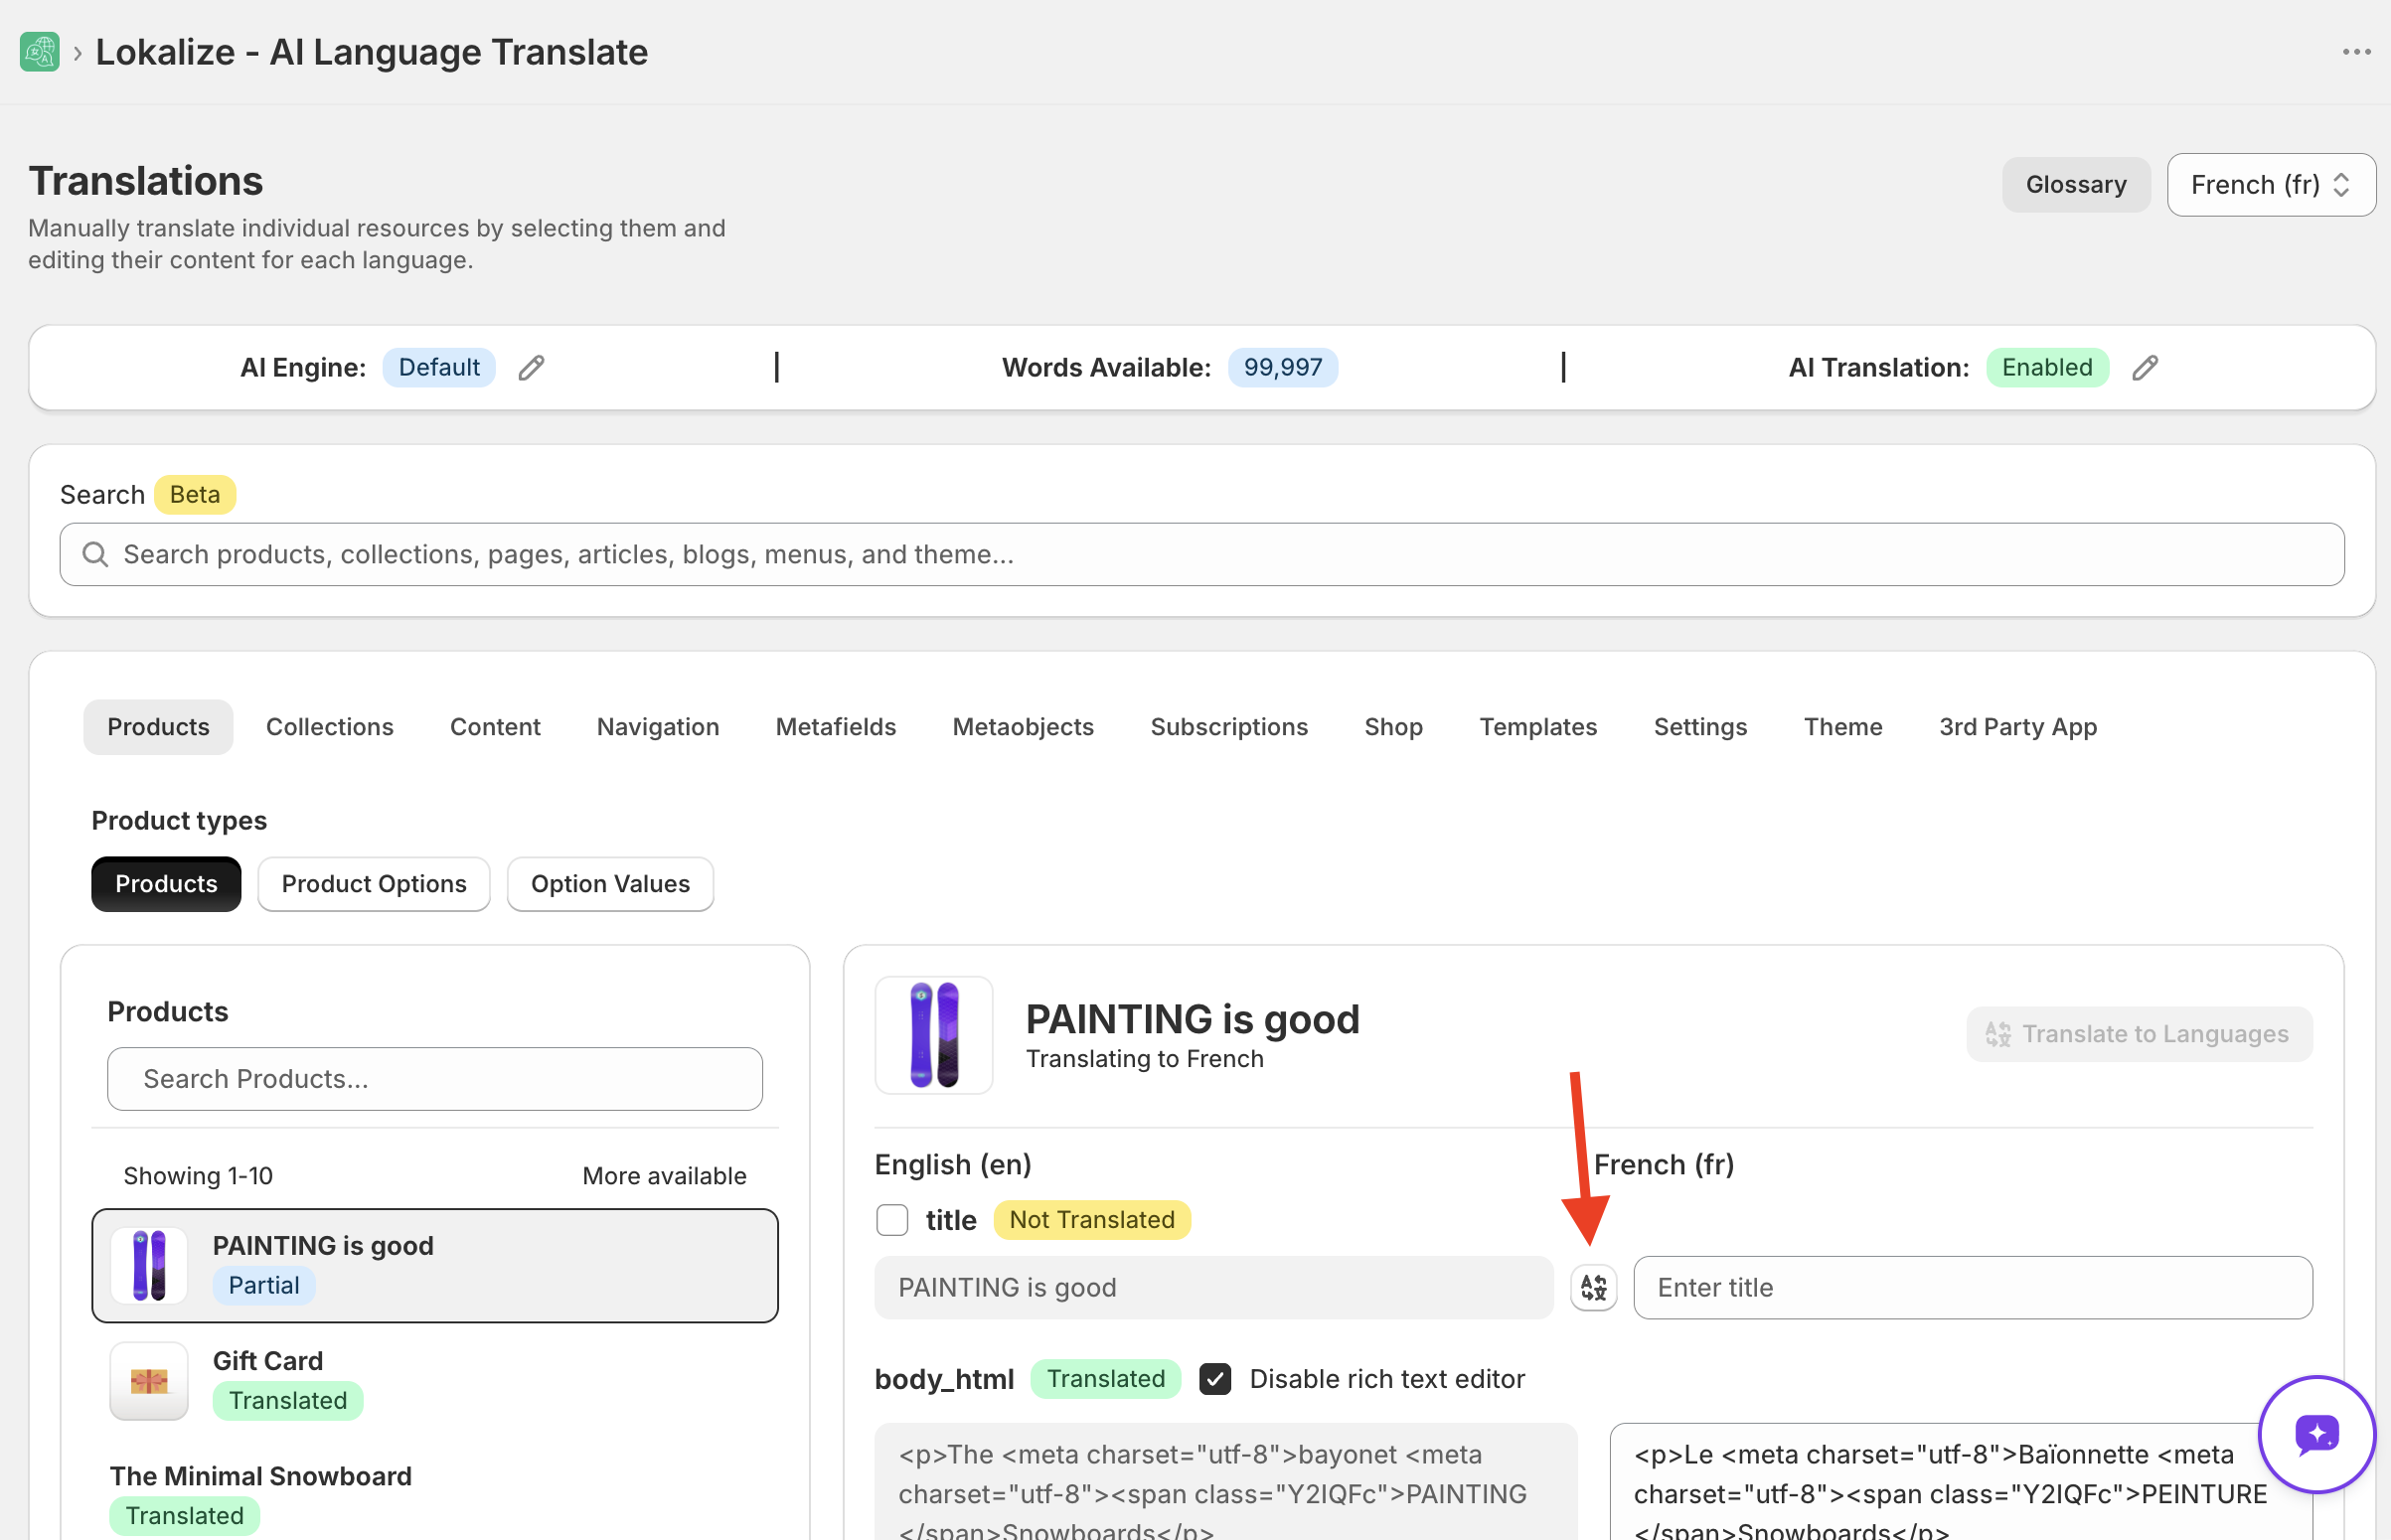Screen dimensions: 2391x1540
Task: Click the Lokalize app logo icon
Action: pos(40,52)
